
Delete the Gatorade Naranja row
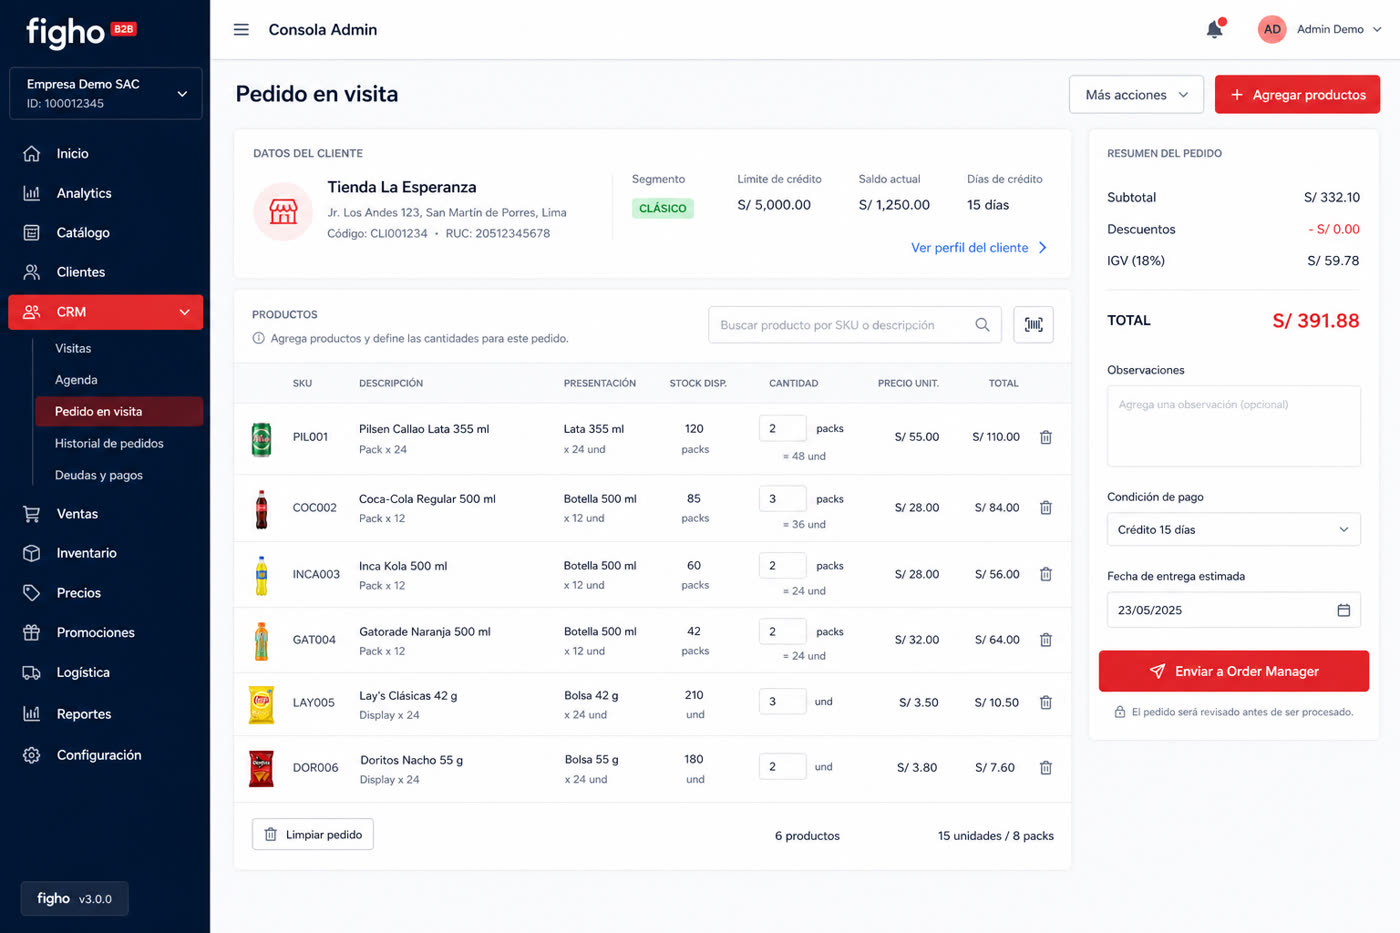(x=1046, y=640)
